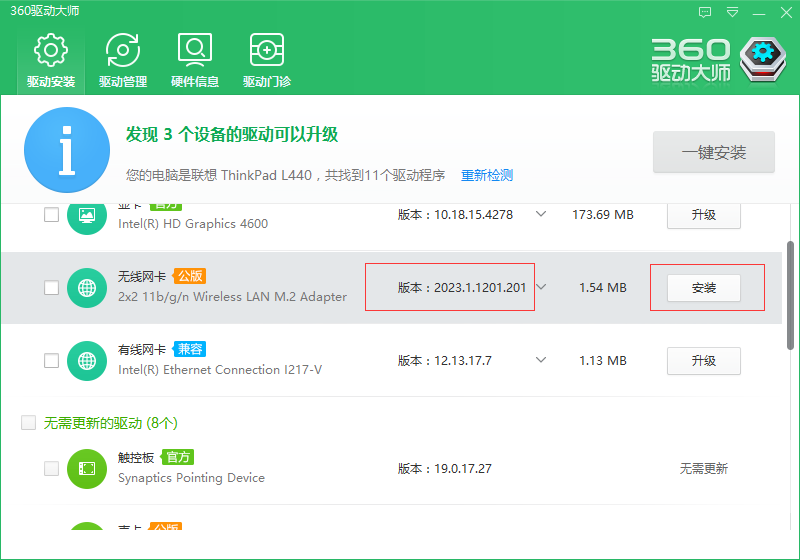The image size is (800, 560).
Task: Click the 版本：19.0.17.27 text
Action: (444, 469)
